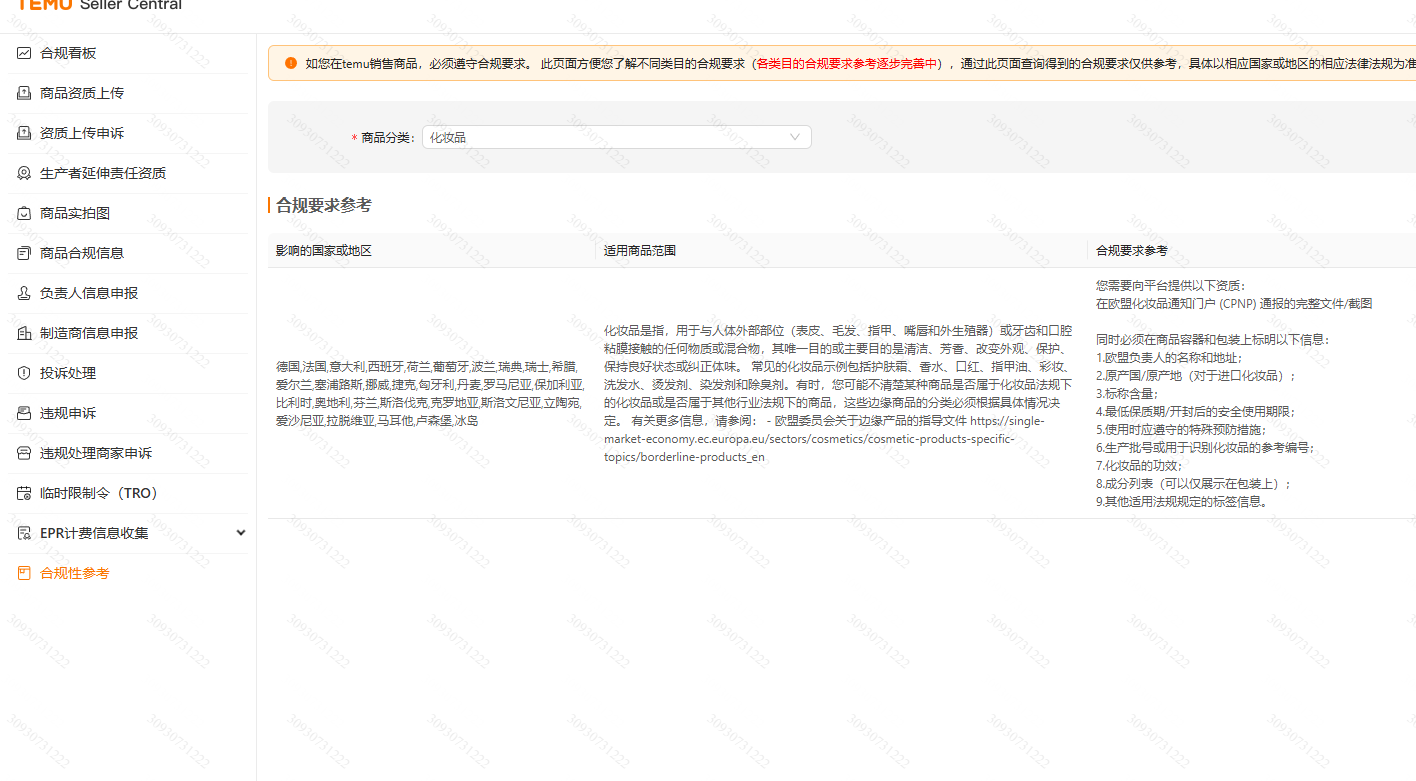The image size is (1416, 781).
Task: Expand the EPR计费信息收集 submenu chevron
Action: pyautogui.click(x=240, y=533)
